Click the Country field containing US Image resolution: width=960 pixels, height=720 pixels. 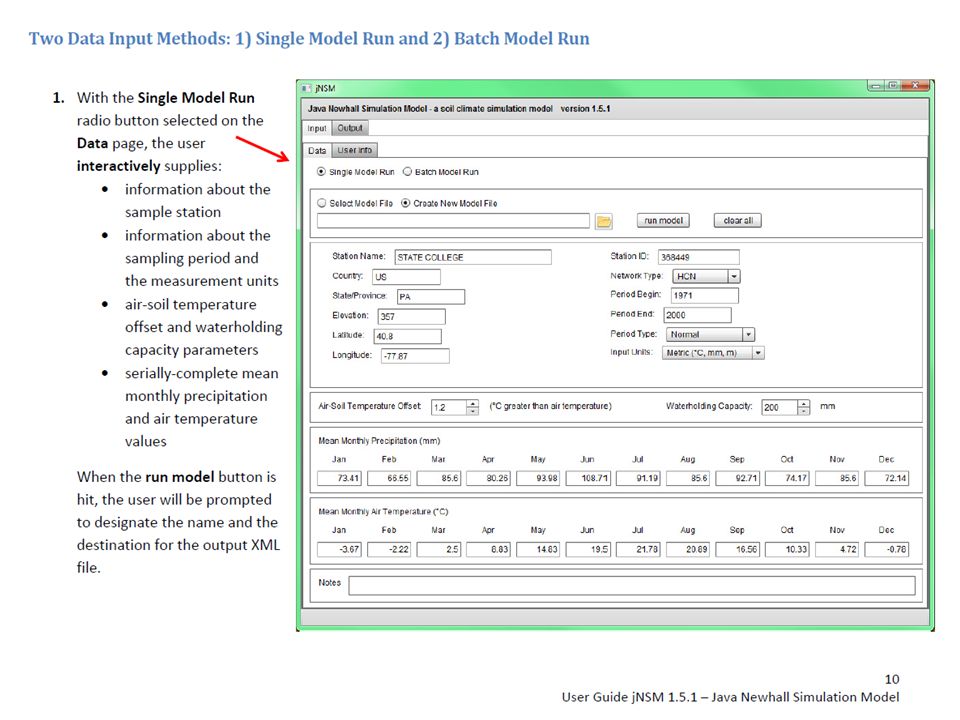(x=406, y=277)
